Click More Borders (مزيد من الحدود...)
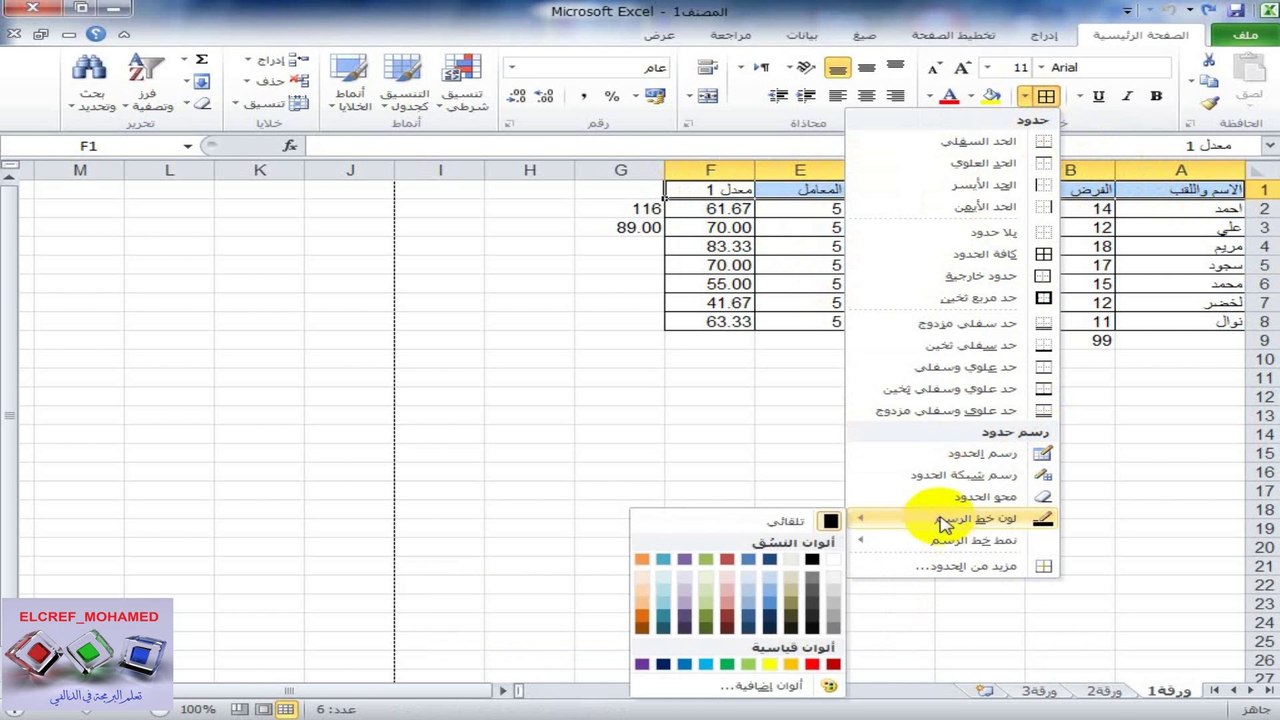The width and height of the screenshot is (1280, 720). [x=952, y=567]
